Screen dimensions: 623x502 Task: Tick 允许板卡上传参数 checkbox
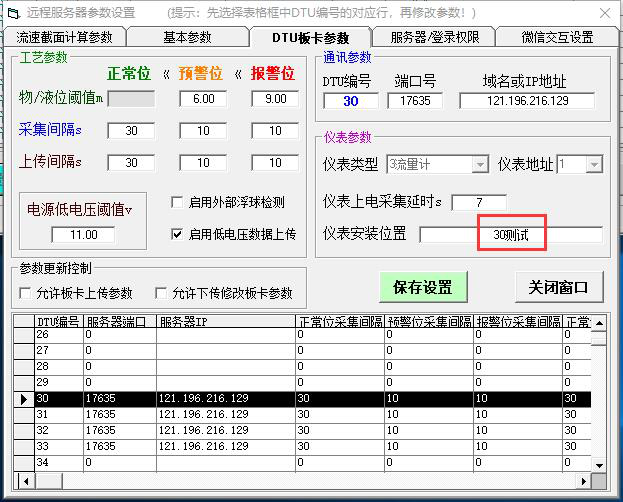[26, 293]
